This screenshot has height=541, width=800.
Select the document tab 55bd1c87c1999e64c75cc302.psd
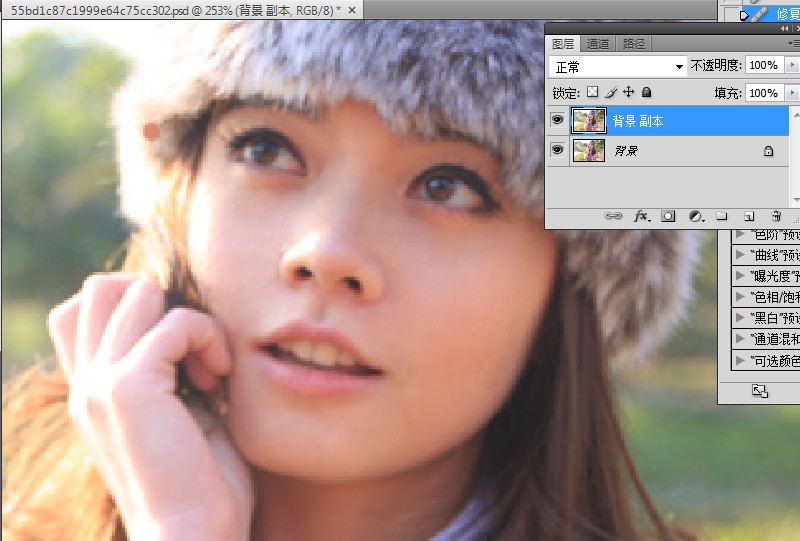click(176, 10)
